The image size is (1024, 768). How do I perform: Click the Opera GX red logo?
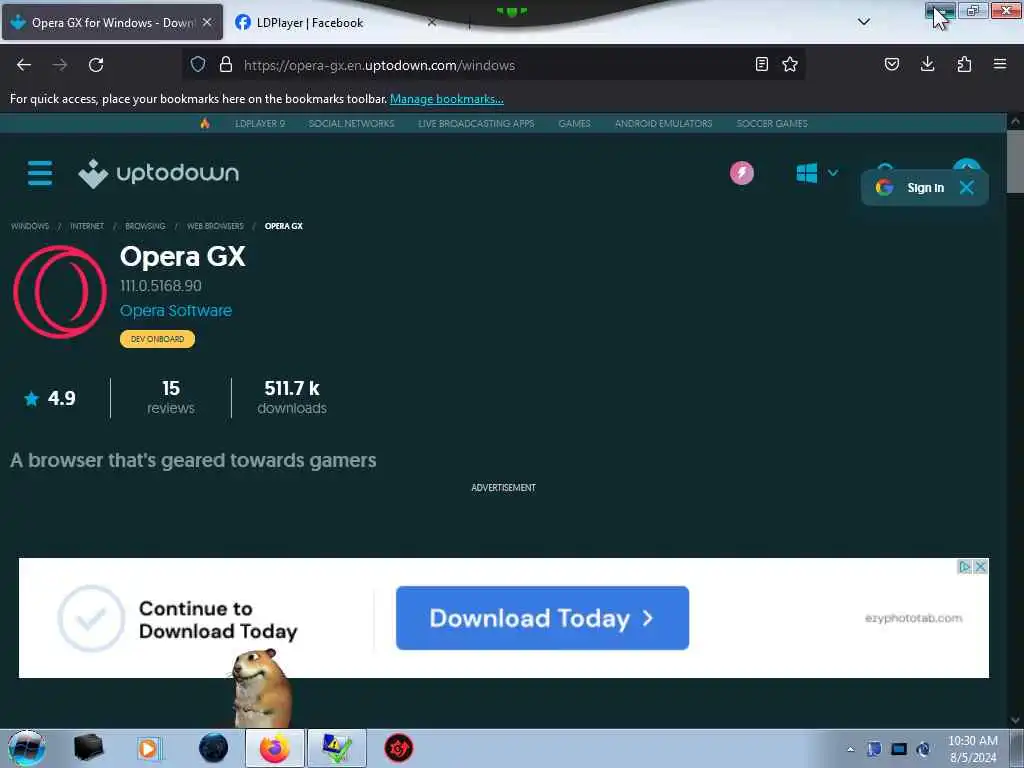[x=59, y=291]
